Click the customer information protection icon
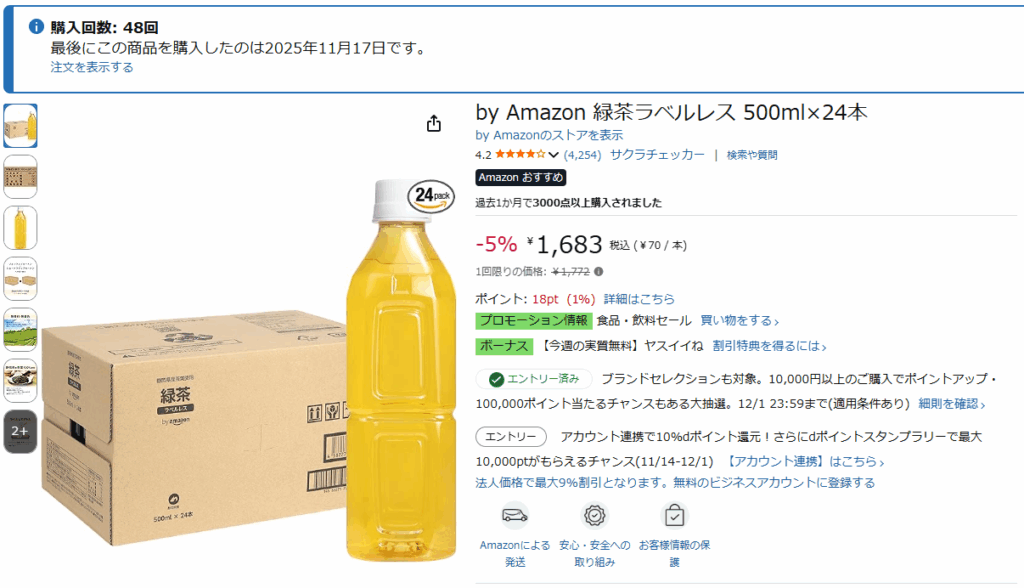 pos(675,515)
